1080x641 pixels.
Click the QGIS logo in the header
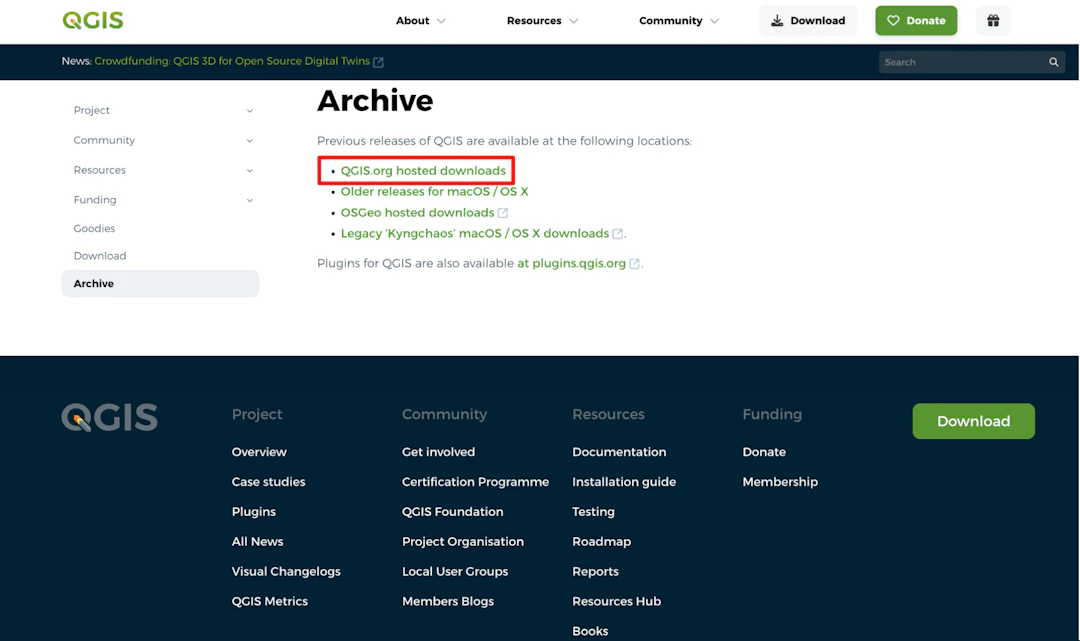[93, 20]
